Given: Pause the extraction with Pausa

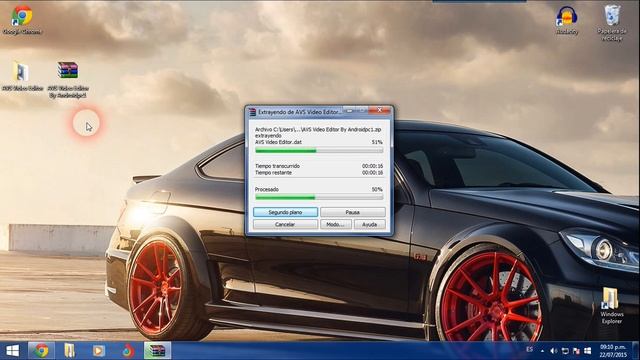Looking at the screenshot, I should tap(353, 212).
